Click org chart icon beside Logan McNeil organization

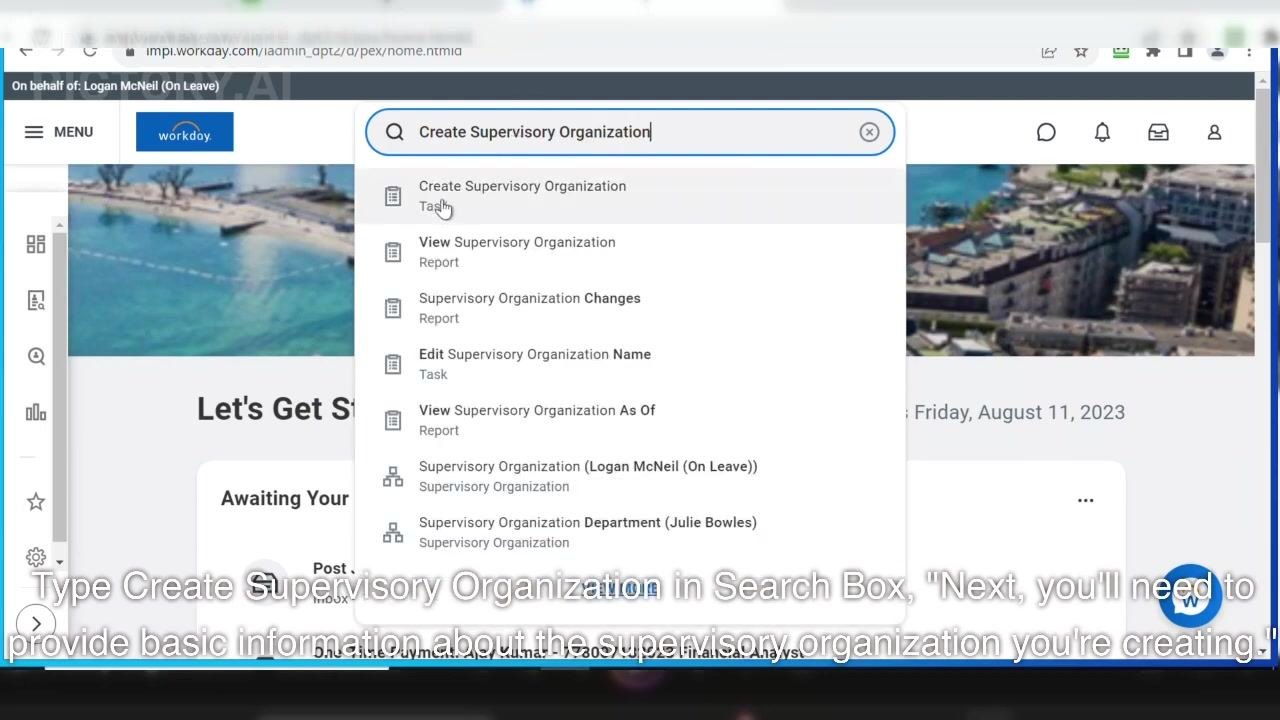click(x=393, y=477)
